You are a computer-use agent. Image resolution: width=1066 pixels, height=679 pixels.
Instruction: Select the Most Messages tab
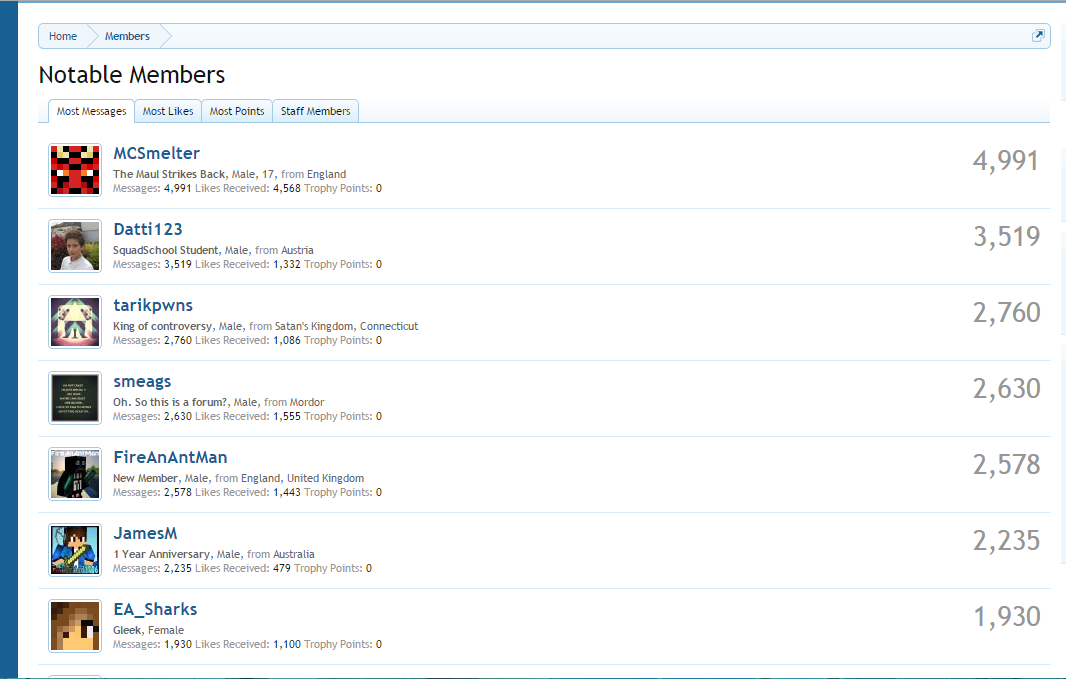[91, 111]
